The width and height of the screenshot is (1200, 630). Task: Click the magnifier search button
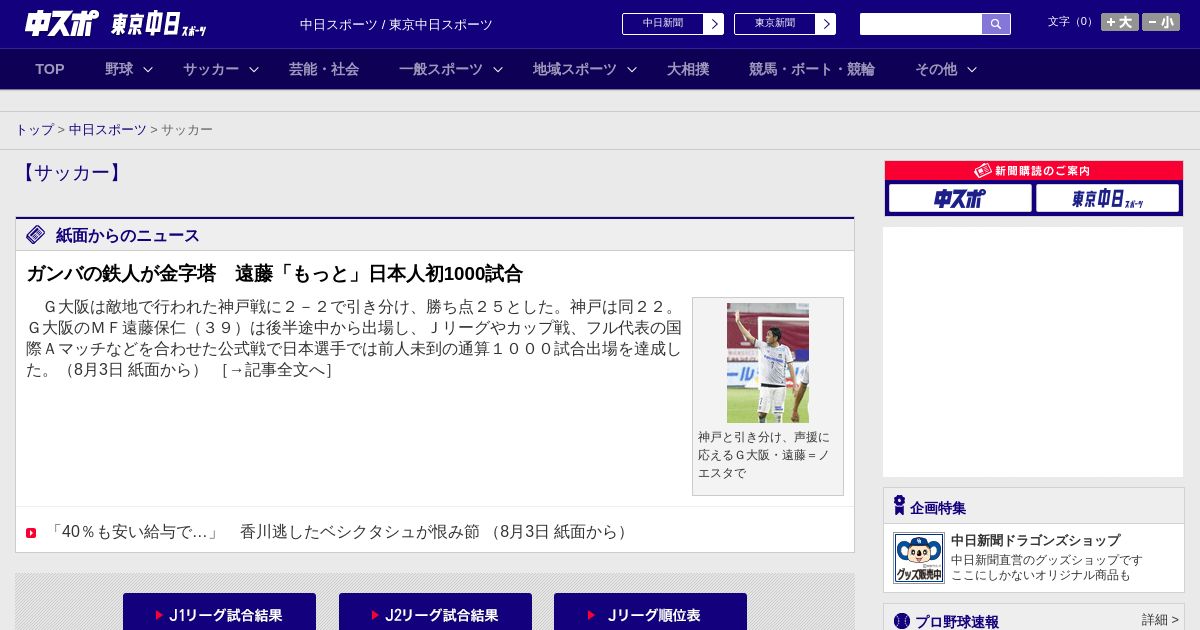996,24
